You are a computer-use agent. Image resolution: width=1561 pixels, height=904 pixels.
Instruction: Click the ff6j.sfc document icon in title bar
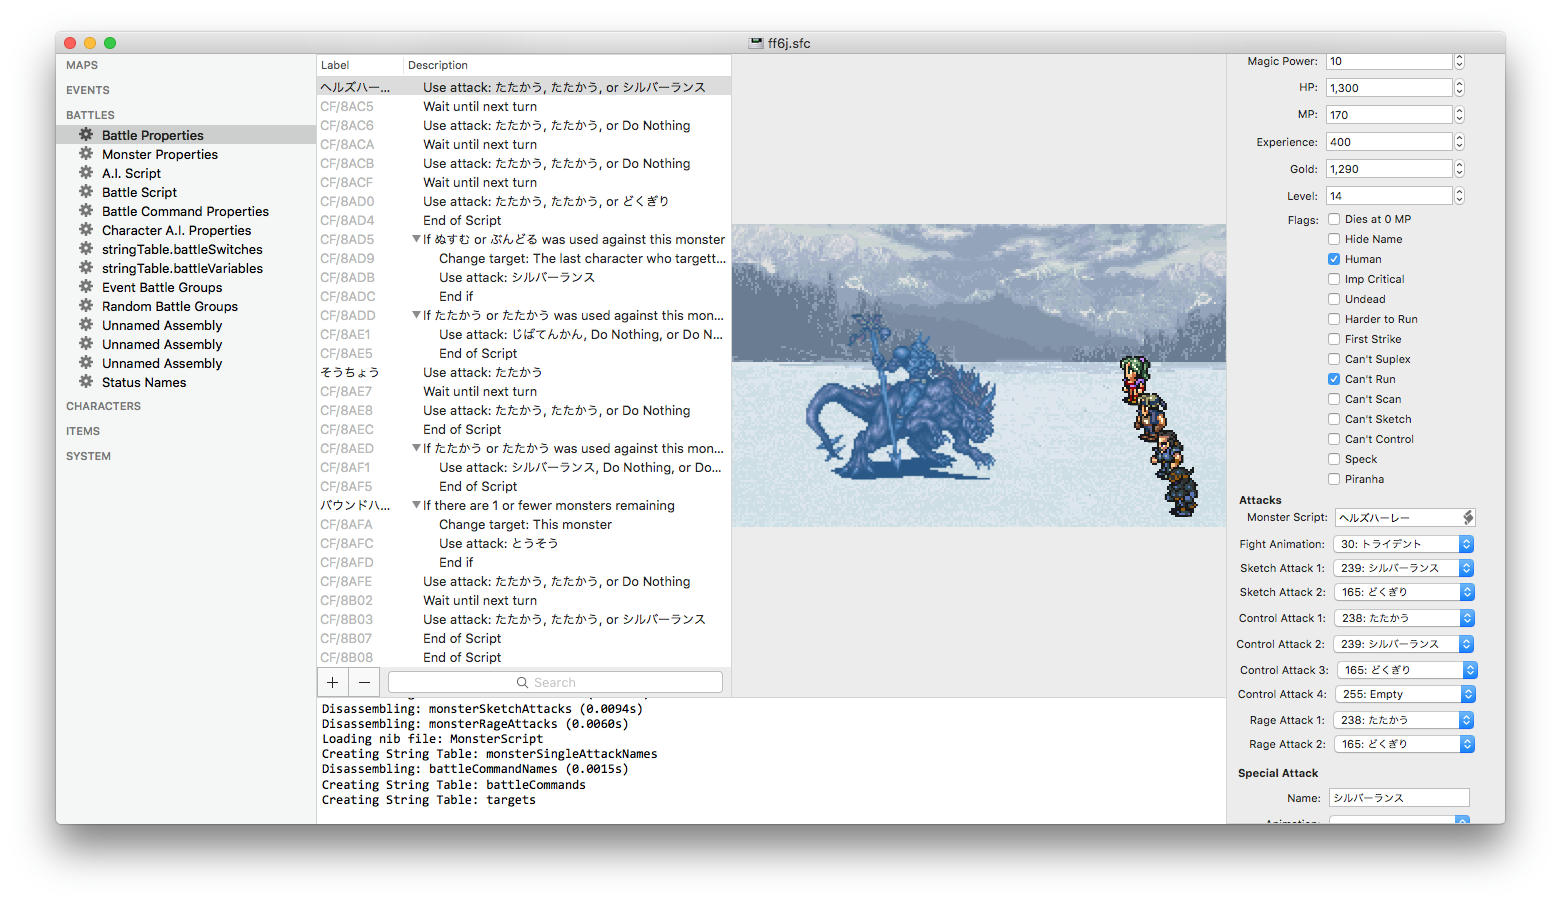point(756,43)
